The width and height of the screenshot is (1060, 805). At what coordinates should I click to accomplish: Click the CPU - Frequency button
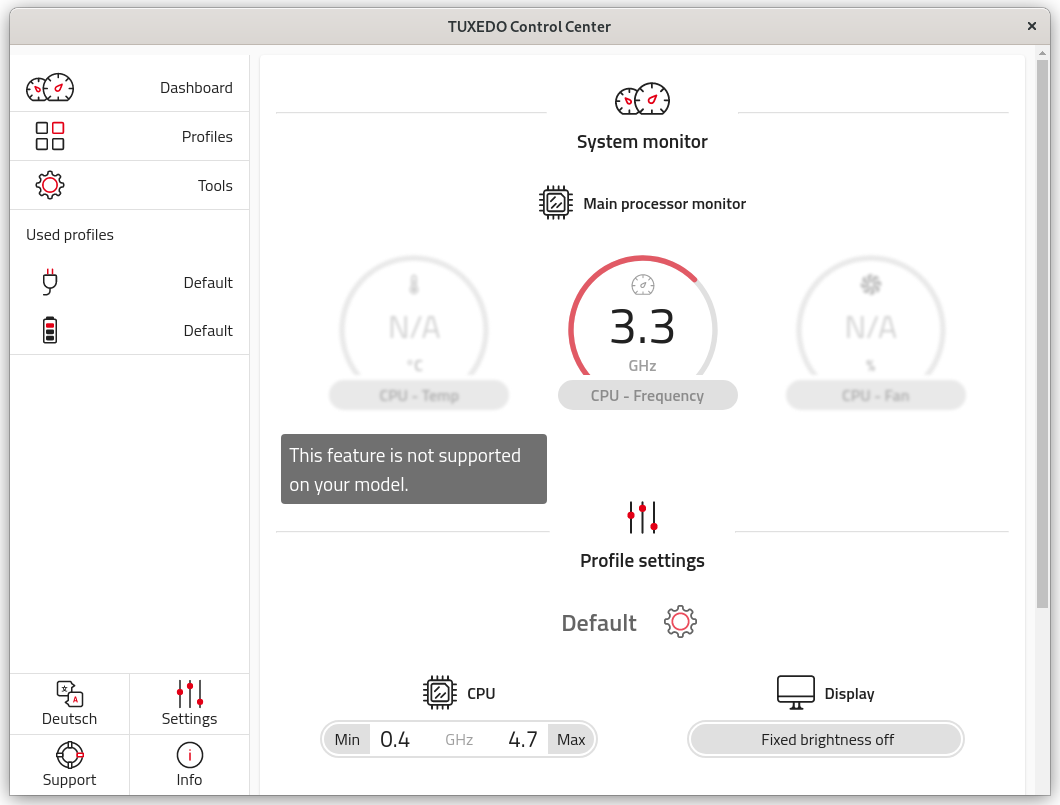click(647, 394)
